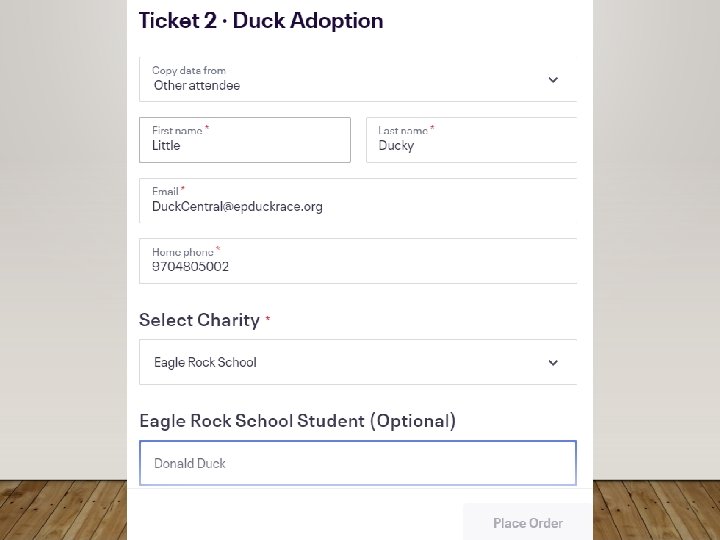Click the student name field showing Donald Duck

point(357,463)
